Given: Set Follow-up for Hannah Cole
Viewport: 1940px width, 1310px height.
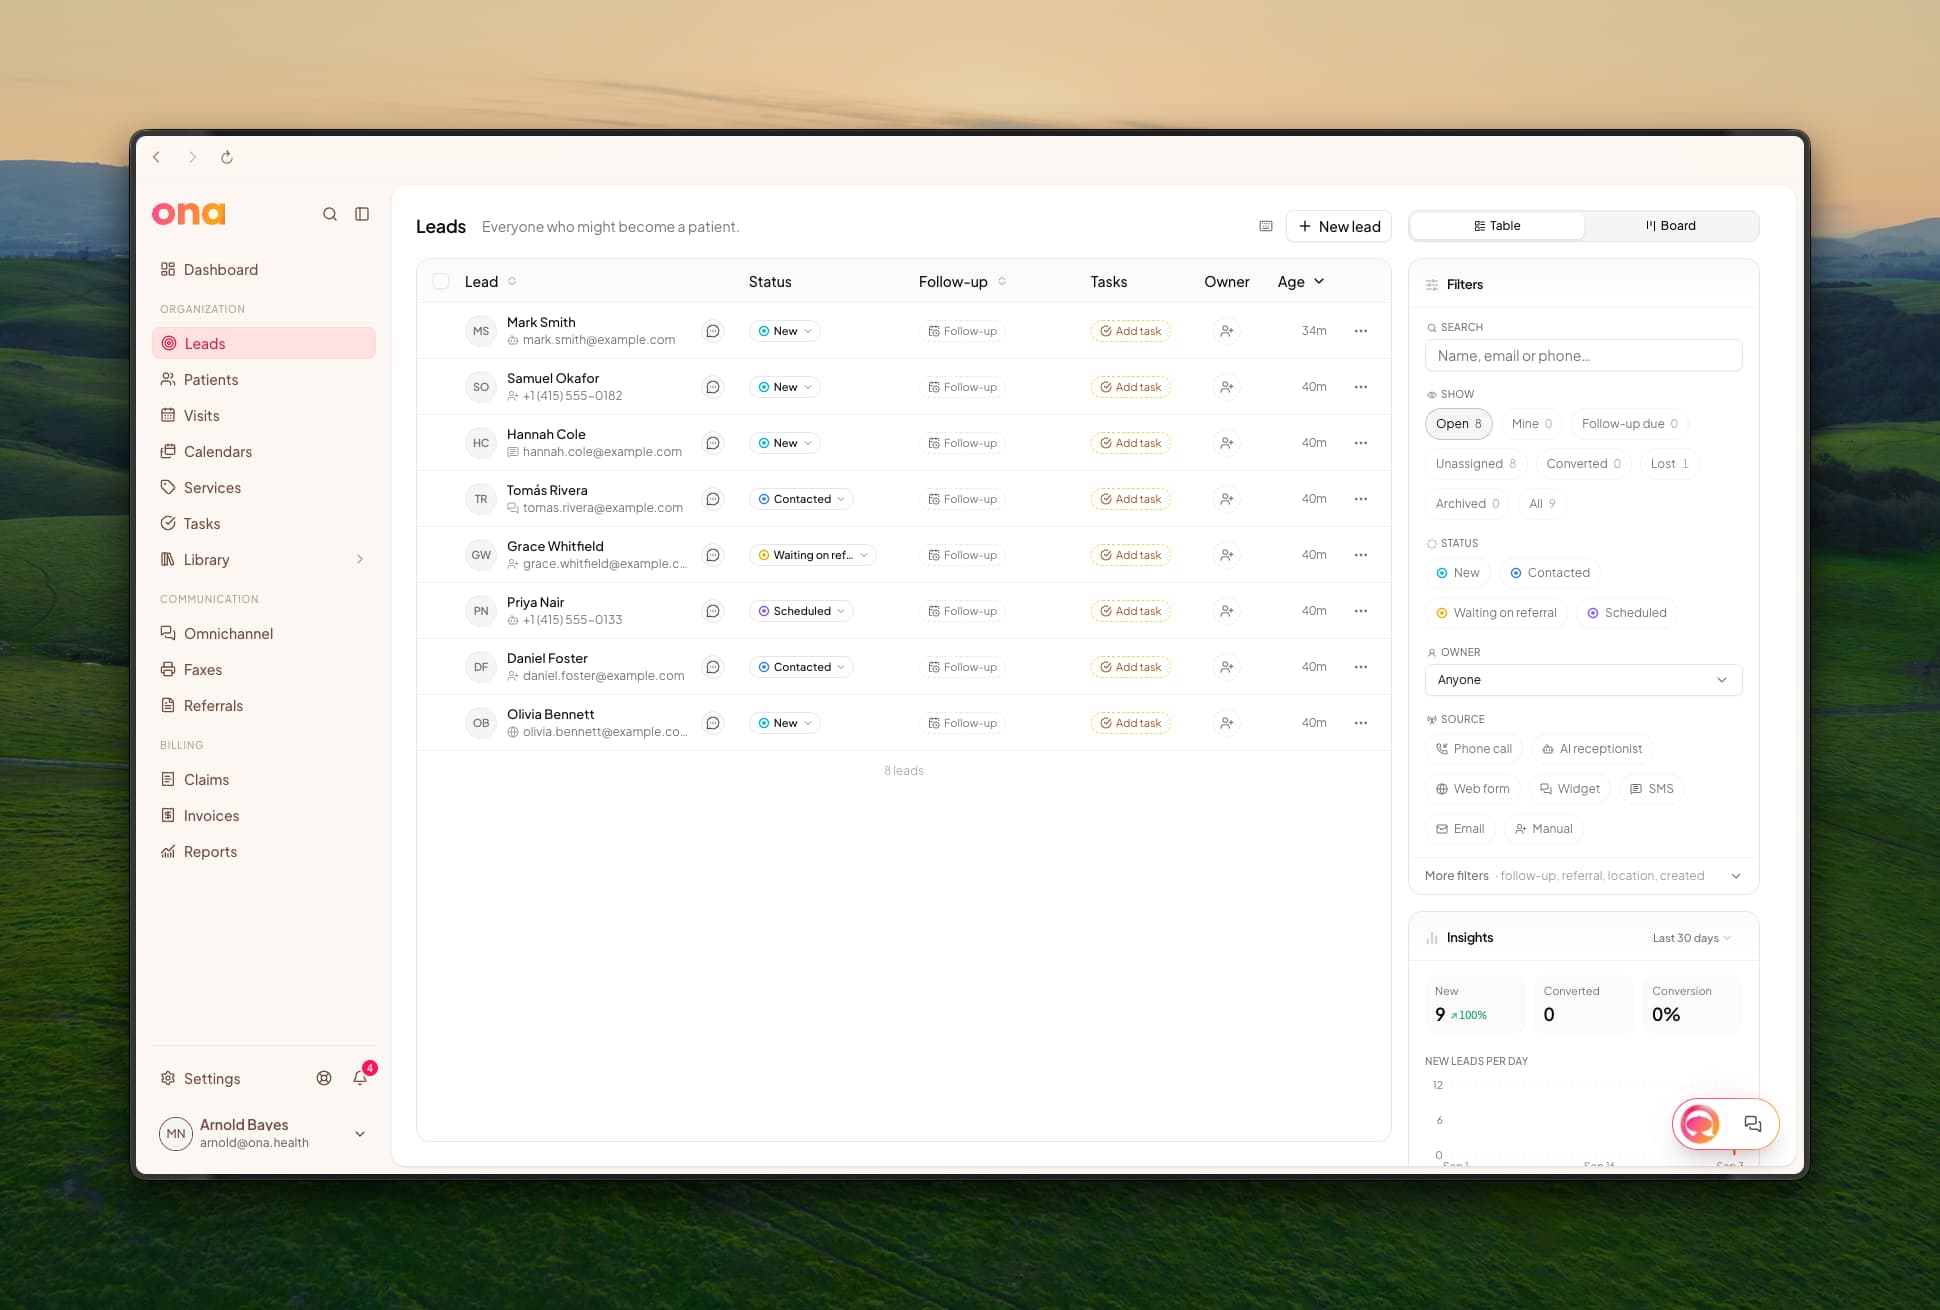Looking at the screenshot, I should [962, 443].
